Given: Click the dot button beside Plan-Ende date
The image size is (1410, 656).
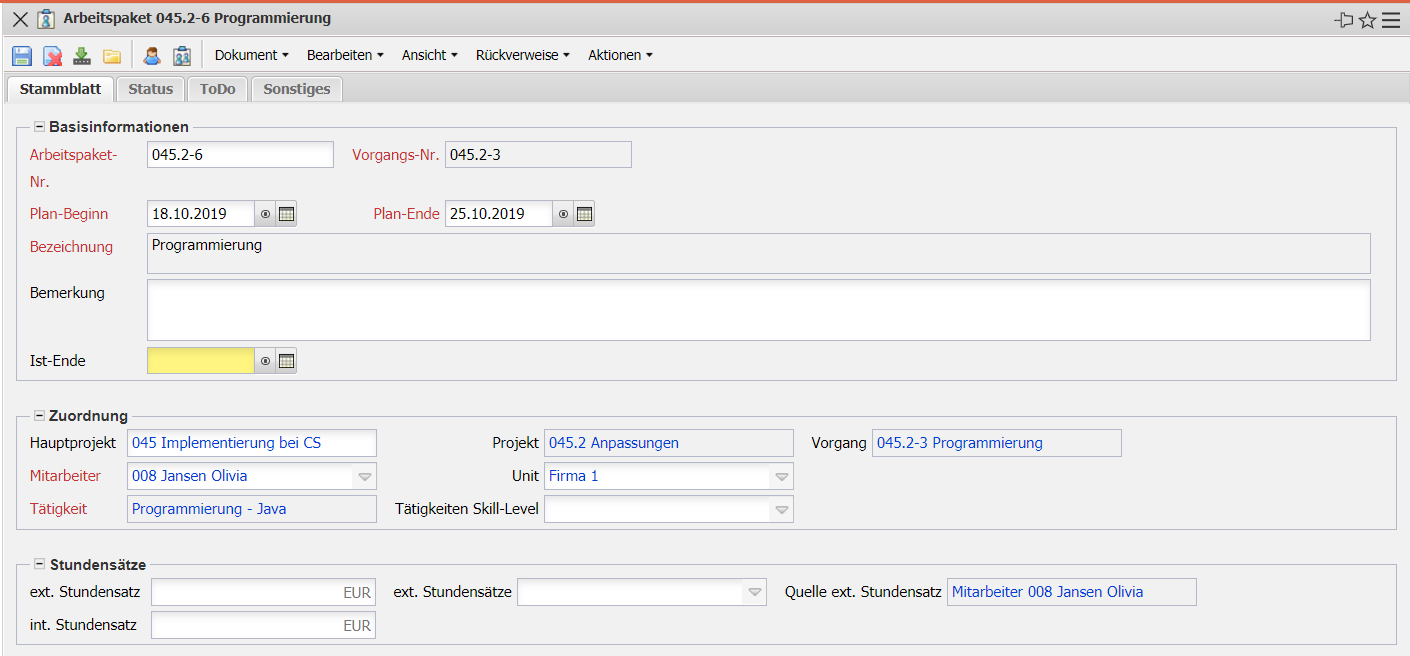Looking at the screenshot, I should [x=564, y=214].
